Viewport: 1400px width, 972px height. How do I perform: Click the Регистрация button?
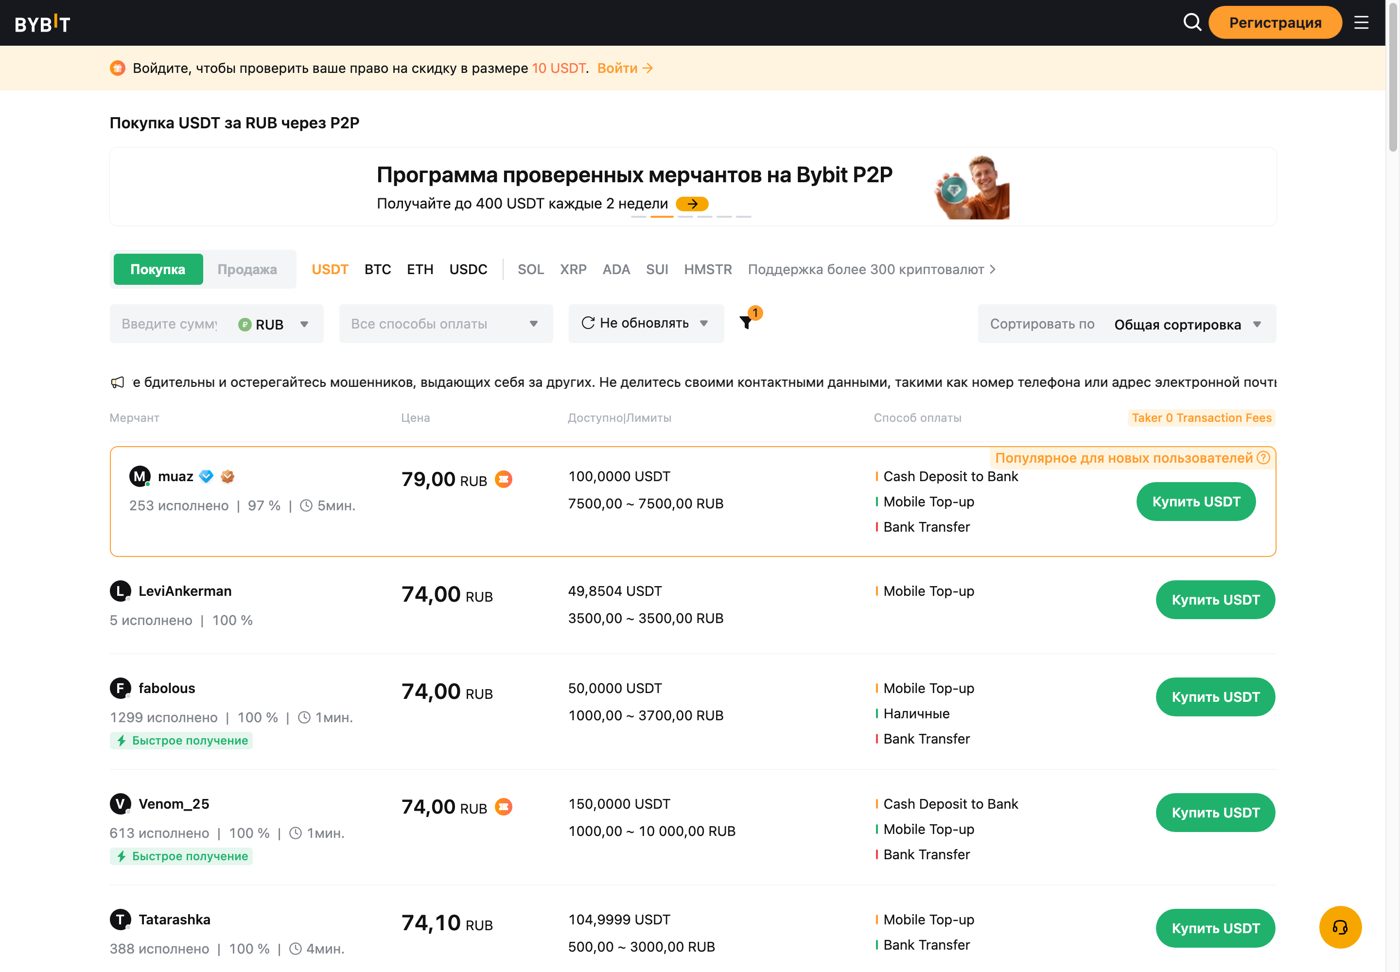point(1275,22)
